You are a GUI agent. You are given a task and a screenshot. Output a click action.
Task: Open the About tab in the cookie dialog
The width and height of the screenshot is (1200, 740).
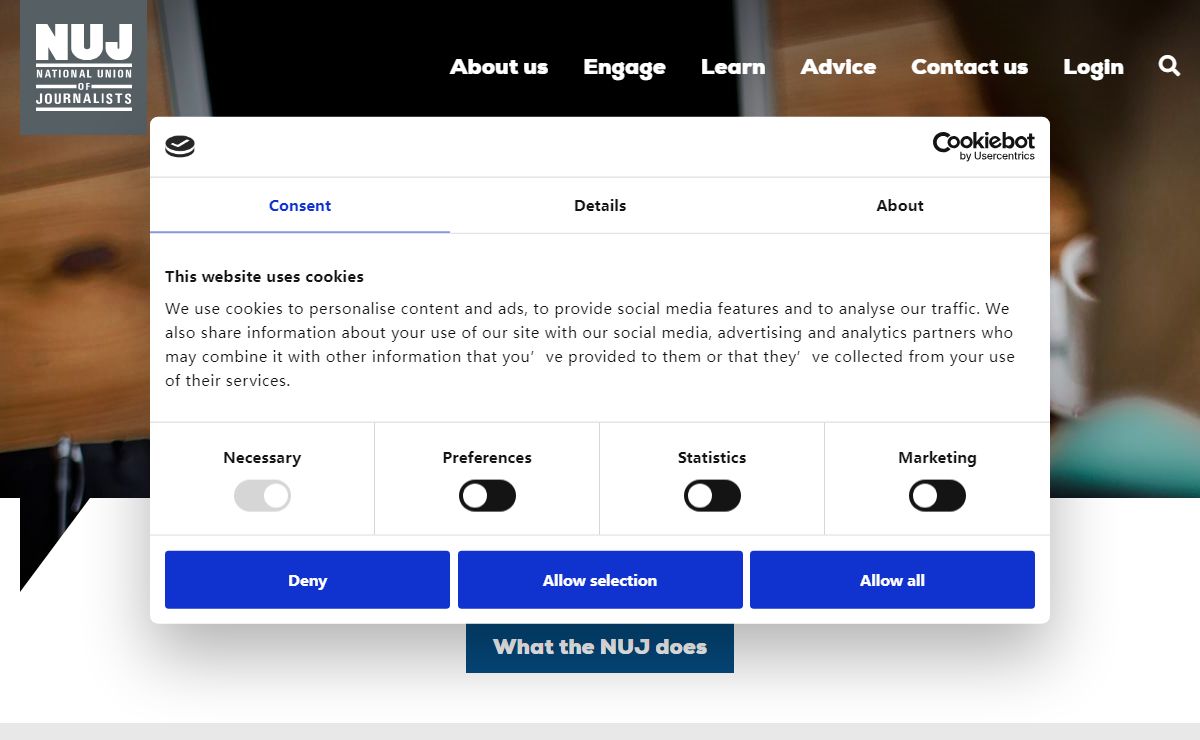(x=900, y=206)
